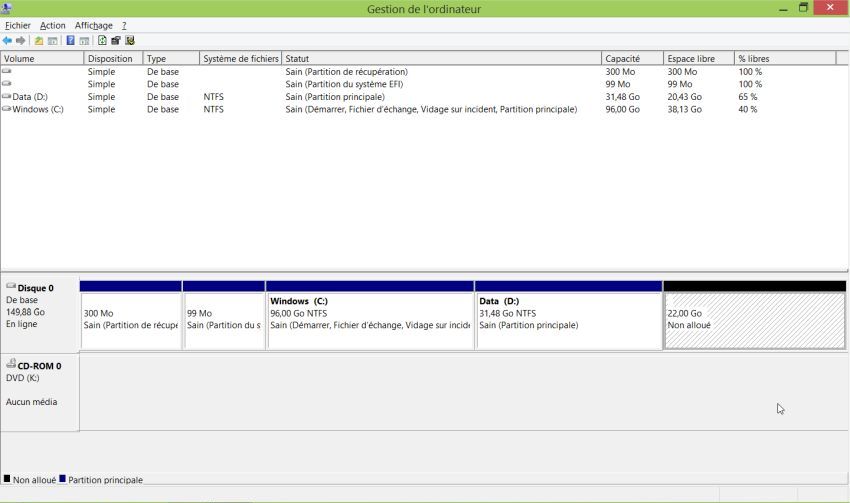Click the drive icon beside Windows (C:)
Viewport: 850px width, 503px height.
7,108
